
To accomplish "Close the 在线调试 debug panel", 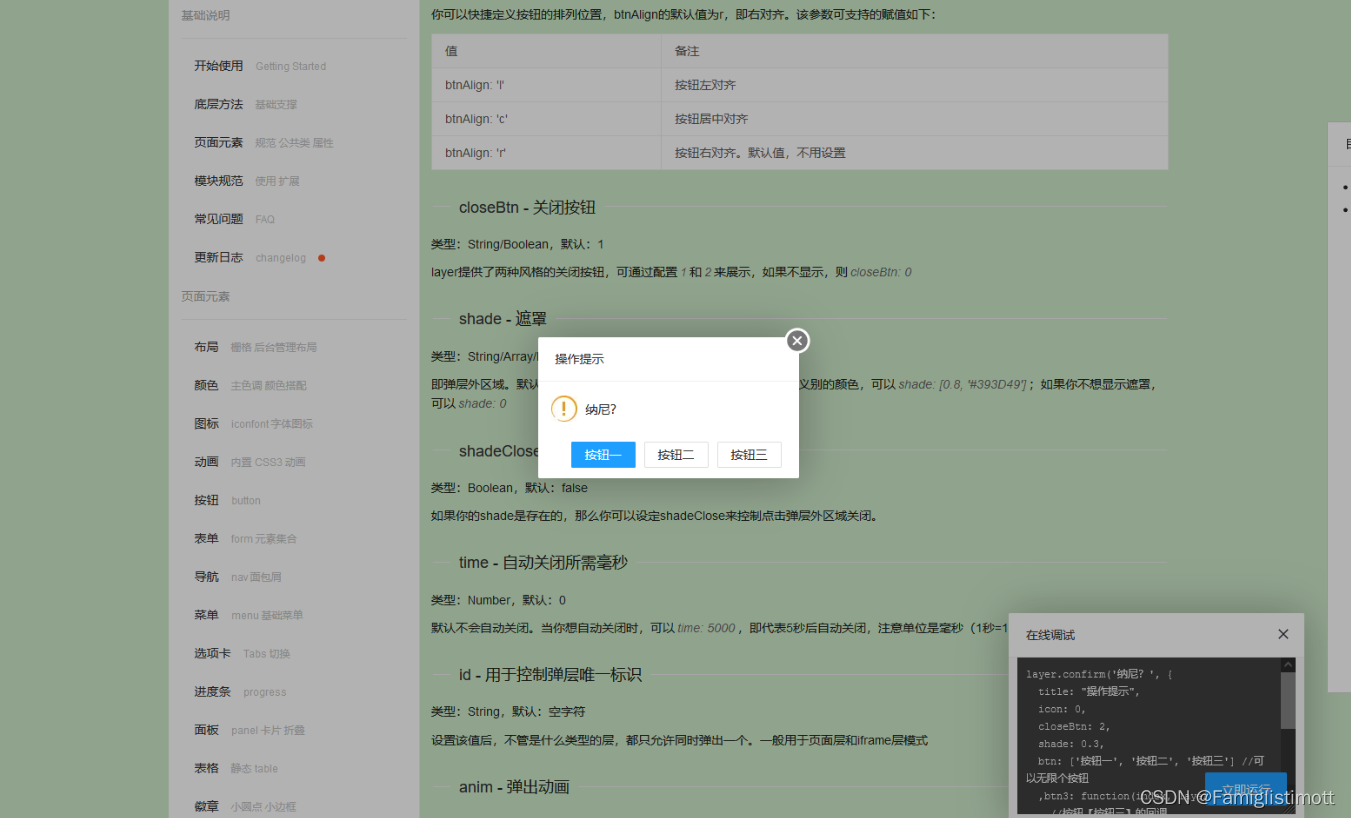I will (1283, 634).
